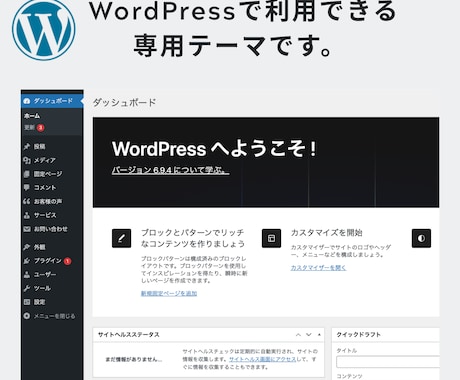The height and width of the screenshot is (380, 460).
Task: Click the pushpin icon for 投稿
Action: (x=27, y=146)
